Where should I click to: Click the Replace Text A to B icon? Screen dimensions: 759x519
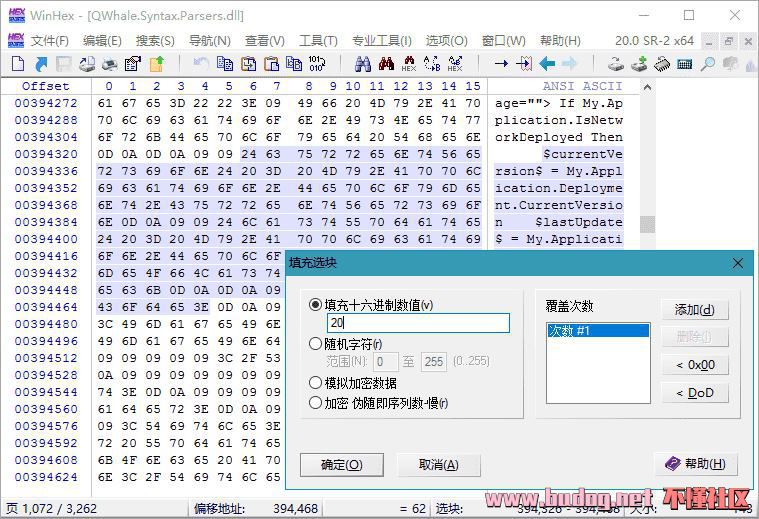[432, 63]
